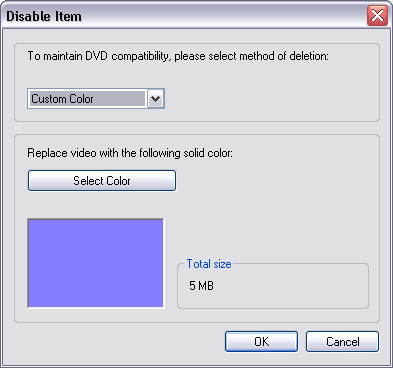Click the DVD compatibility instruction text
This screenshot has width=393, height=368.
(x=178, y=56)
